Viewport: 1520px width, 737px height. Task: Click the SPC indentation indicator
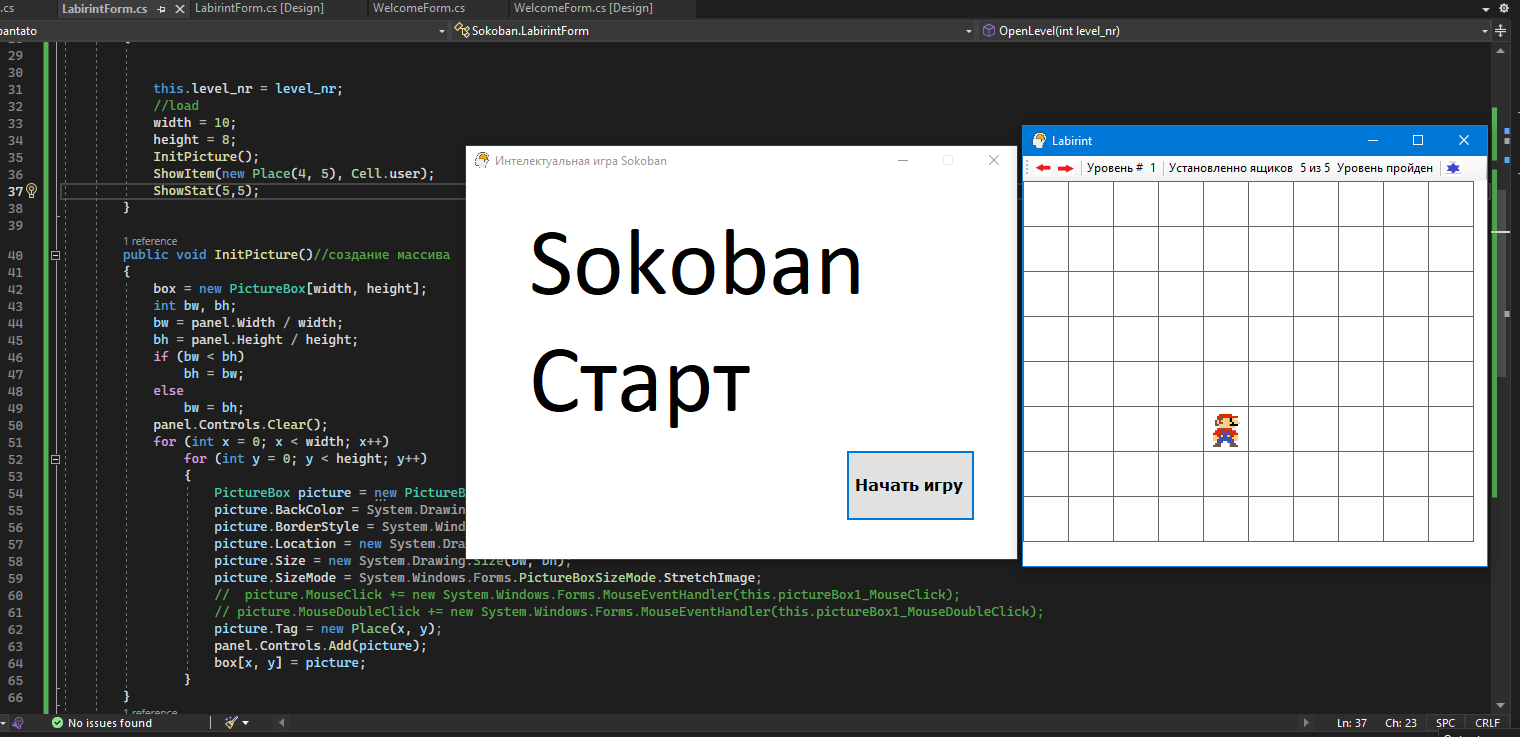(1446, 722)
